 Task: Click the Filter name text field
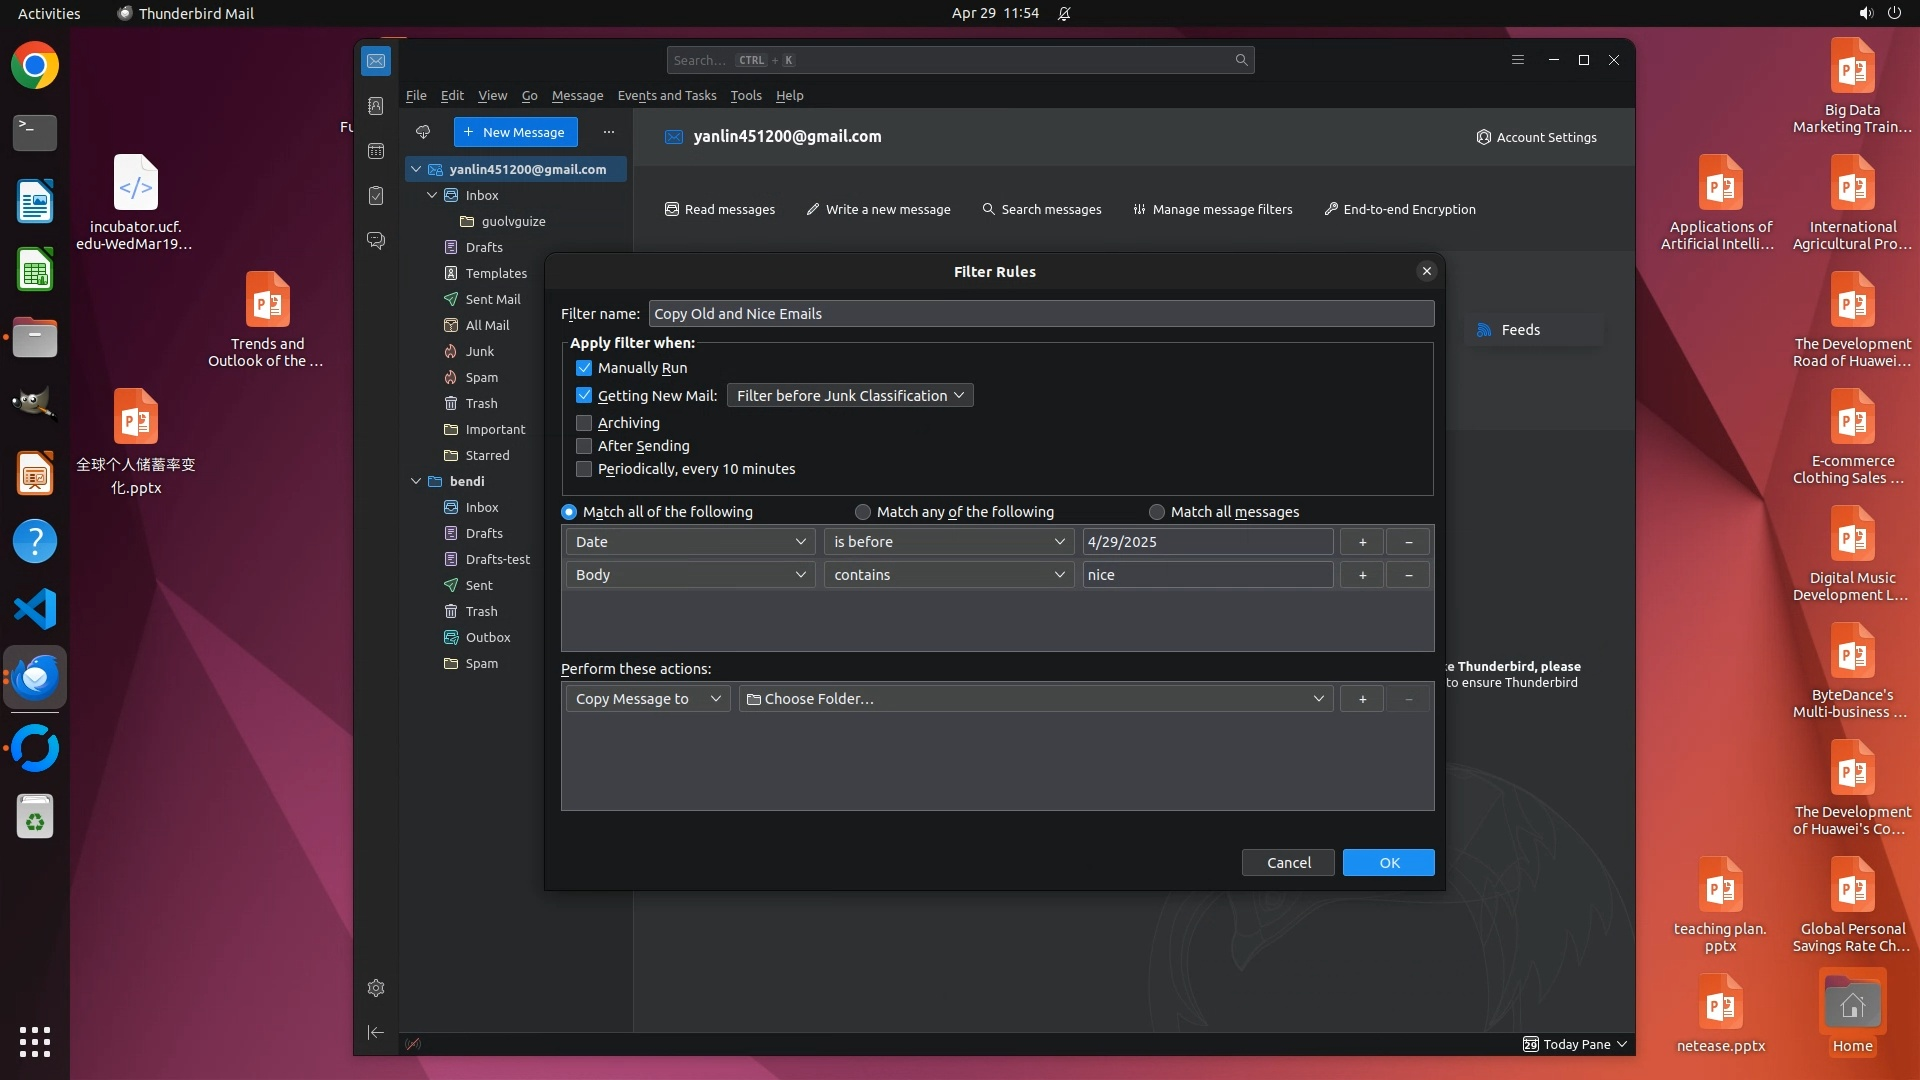click(x=1040, y=314)
